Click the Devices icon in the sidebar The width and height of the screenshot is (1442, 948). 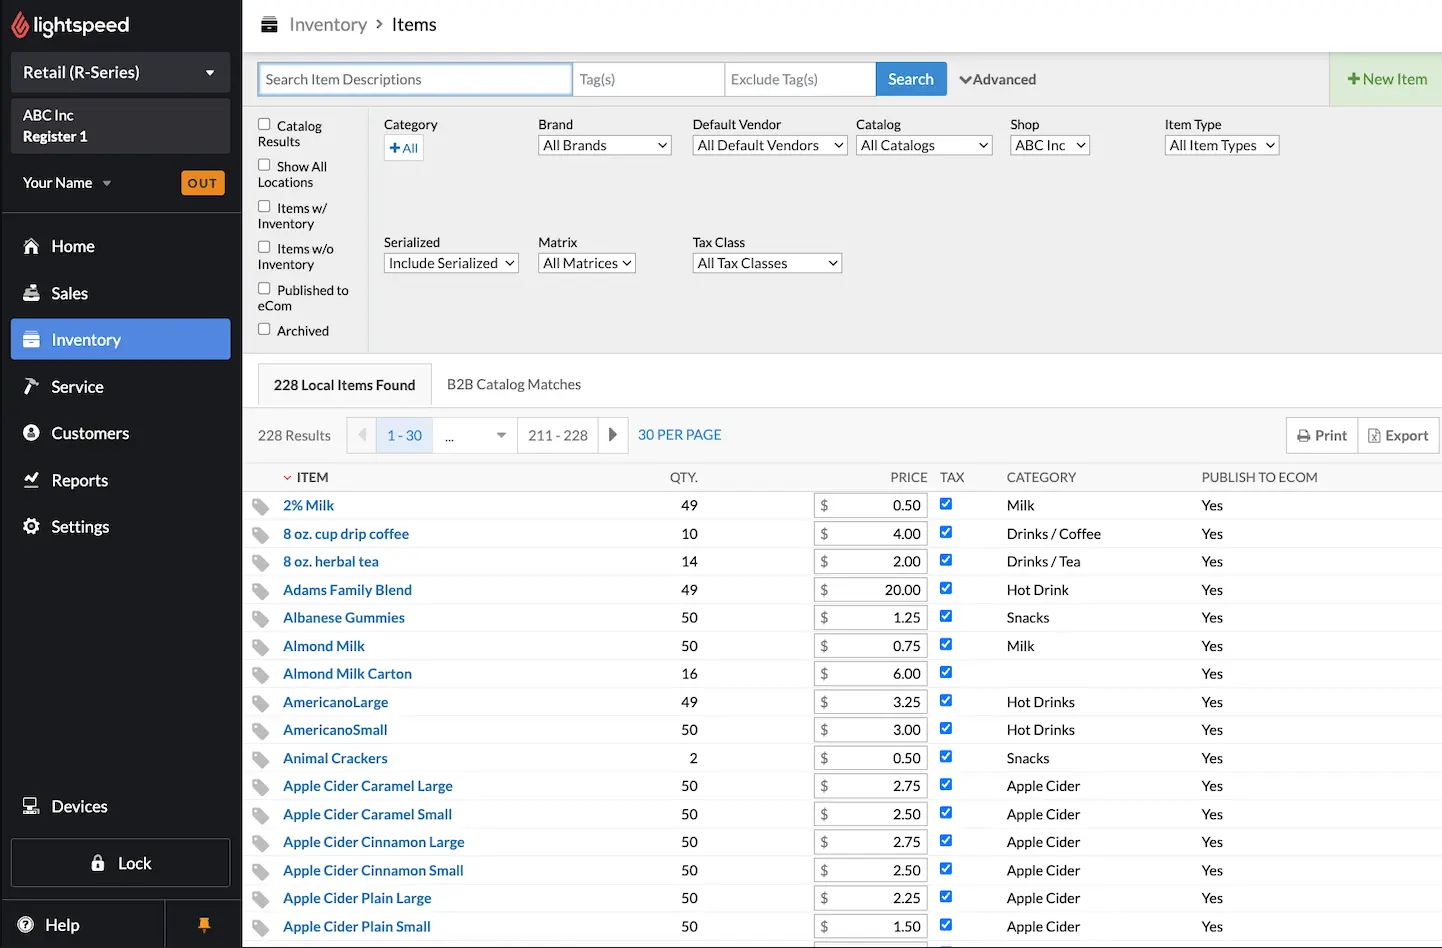[32, 806]
